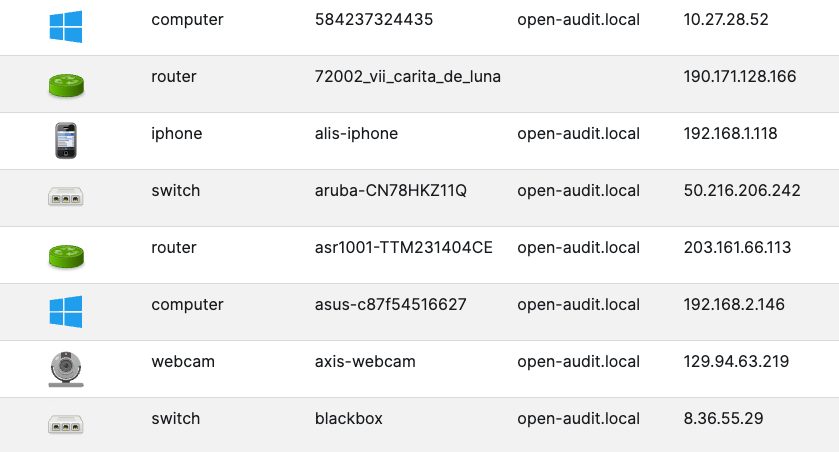Screen dimensions: 839x452
Task: Click the router icon for asr1001-TTM231404CE
Action: click(x=66, y=255)
